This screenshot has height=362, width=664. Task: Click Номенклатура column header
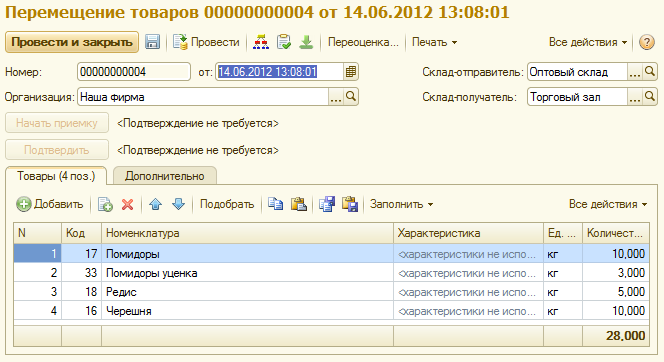coord(247,233)
